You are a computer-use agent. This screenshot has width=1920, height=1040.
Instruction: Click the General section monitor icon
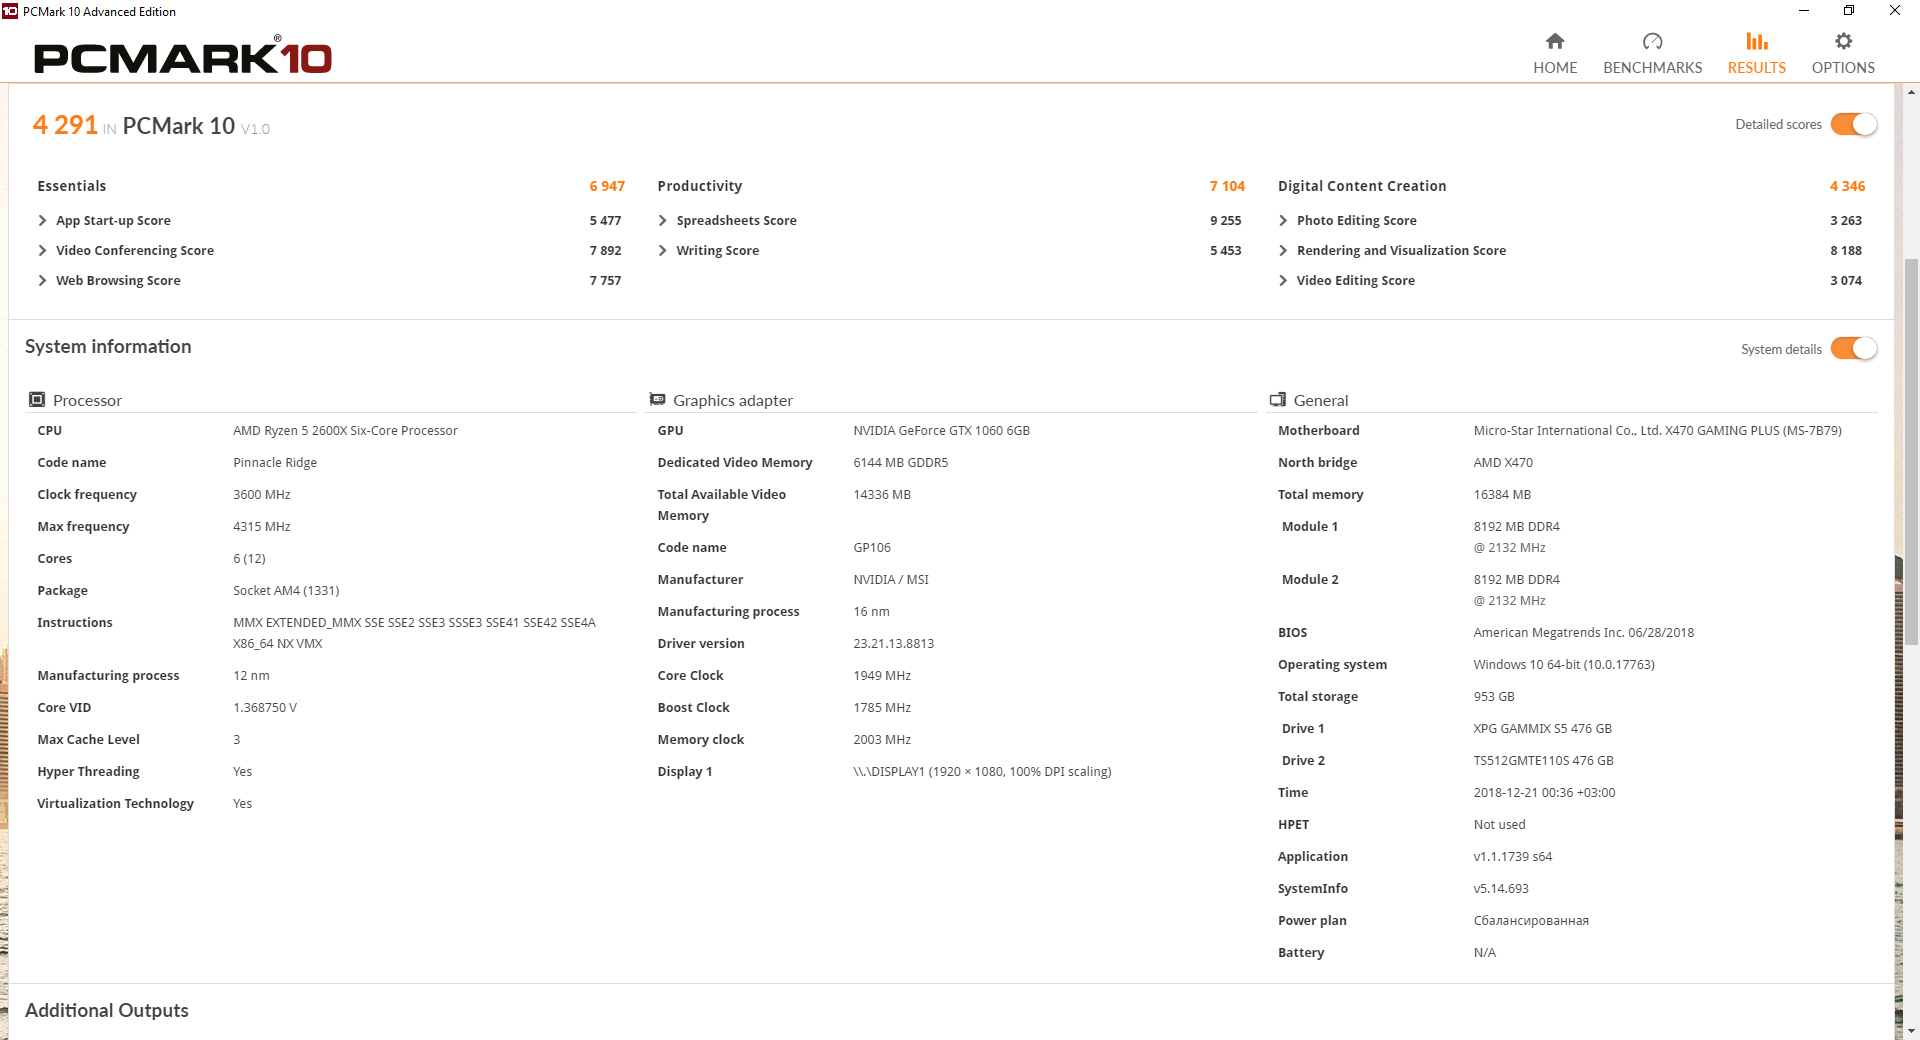point(1278,400)
